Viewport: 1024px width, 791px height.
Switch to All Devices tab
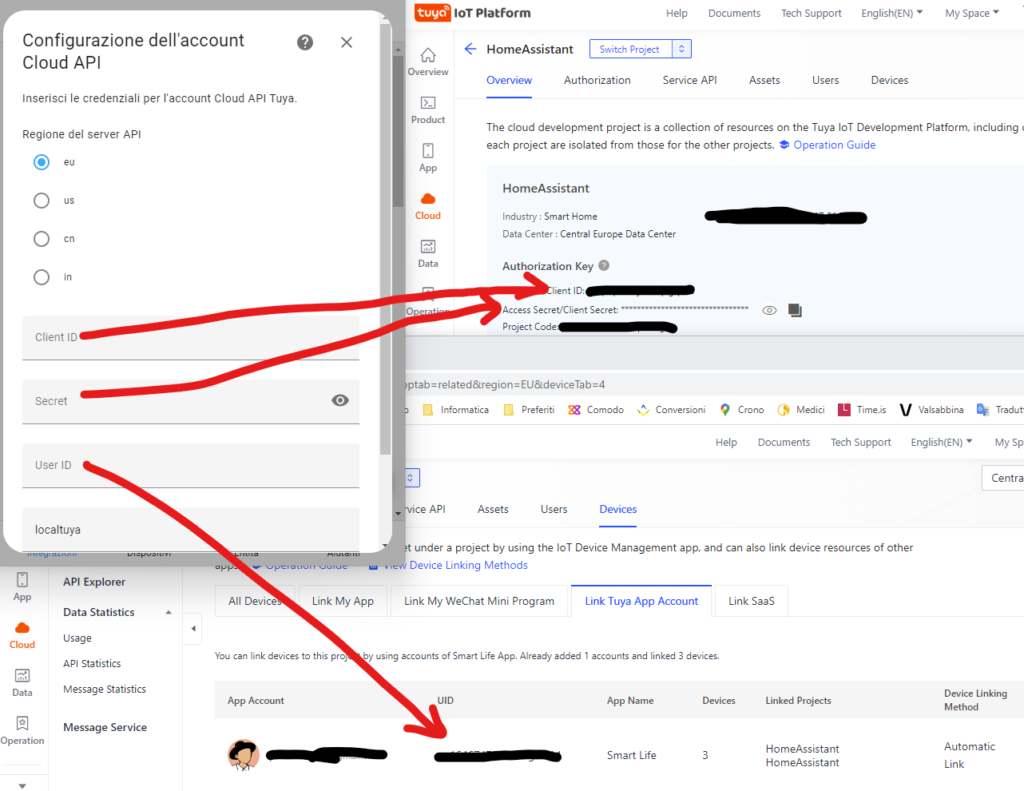pyautogui.click(x=255, y=601)
